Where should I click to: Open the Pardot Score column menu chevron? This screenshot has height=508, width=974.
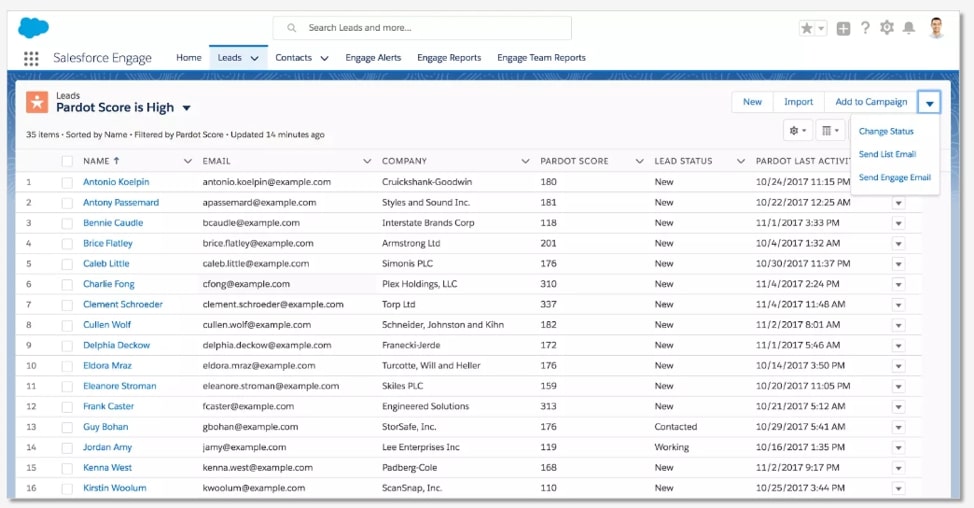coord(639,161)
